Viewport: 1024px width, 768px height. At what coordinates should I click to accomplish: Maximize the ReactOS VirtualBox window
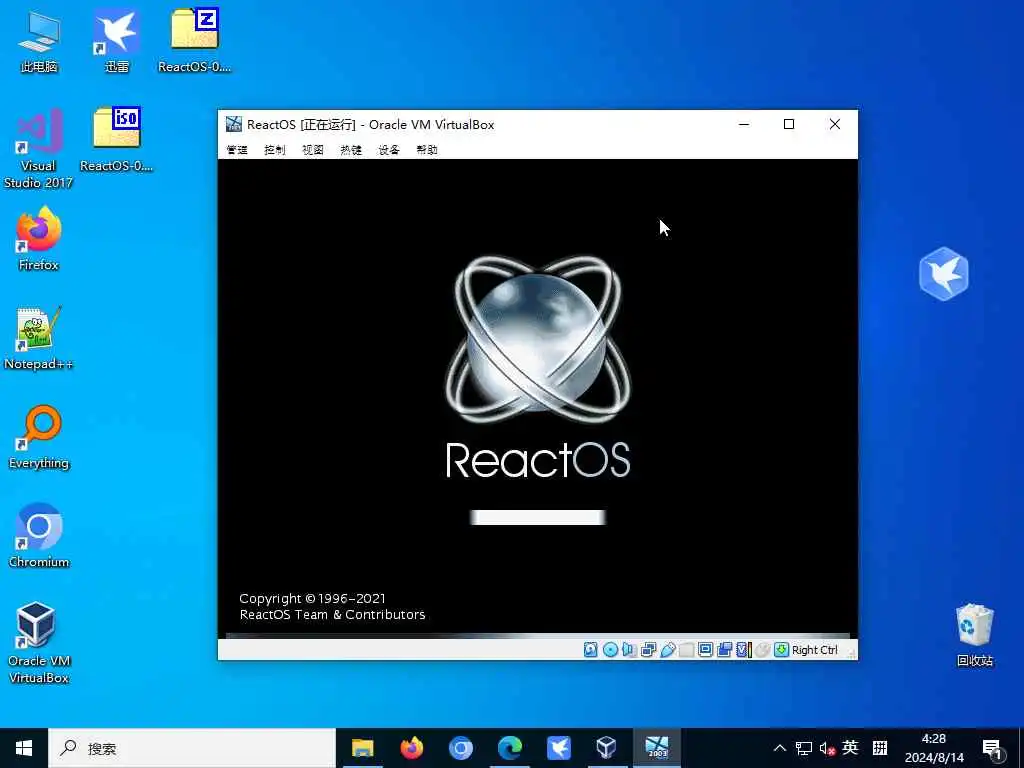[x=789, y=124]
